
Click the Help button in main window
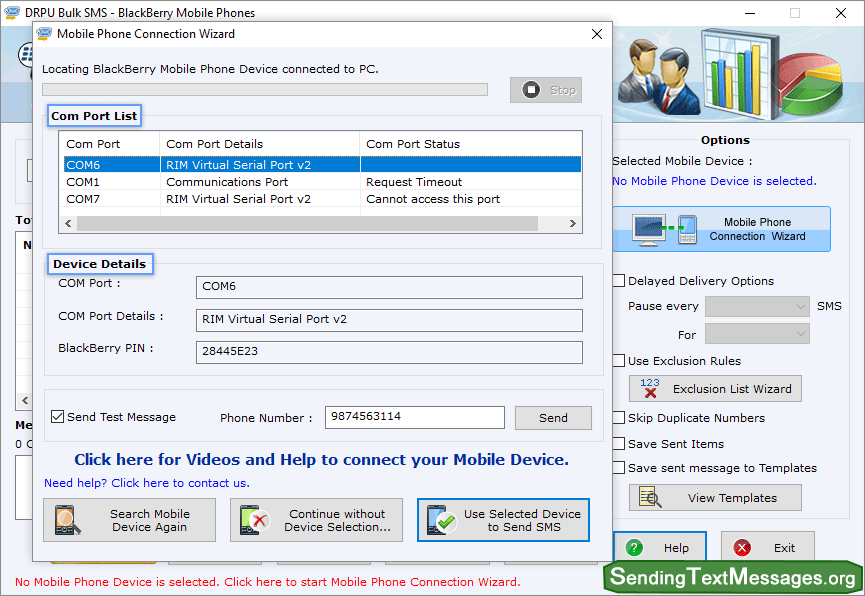pyautogui.click(x=660, y=547)
